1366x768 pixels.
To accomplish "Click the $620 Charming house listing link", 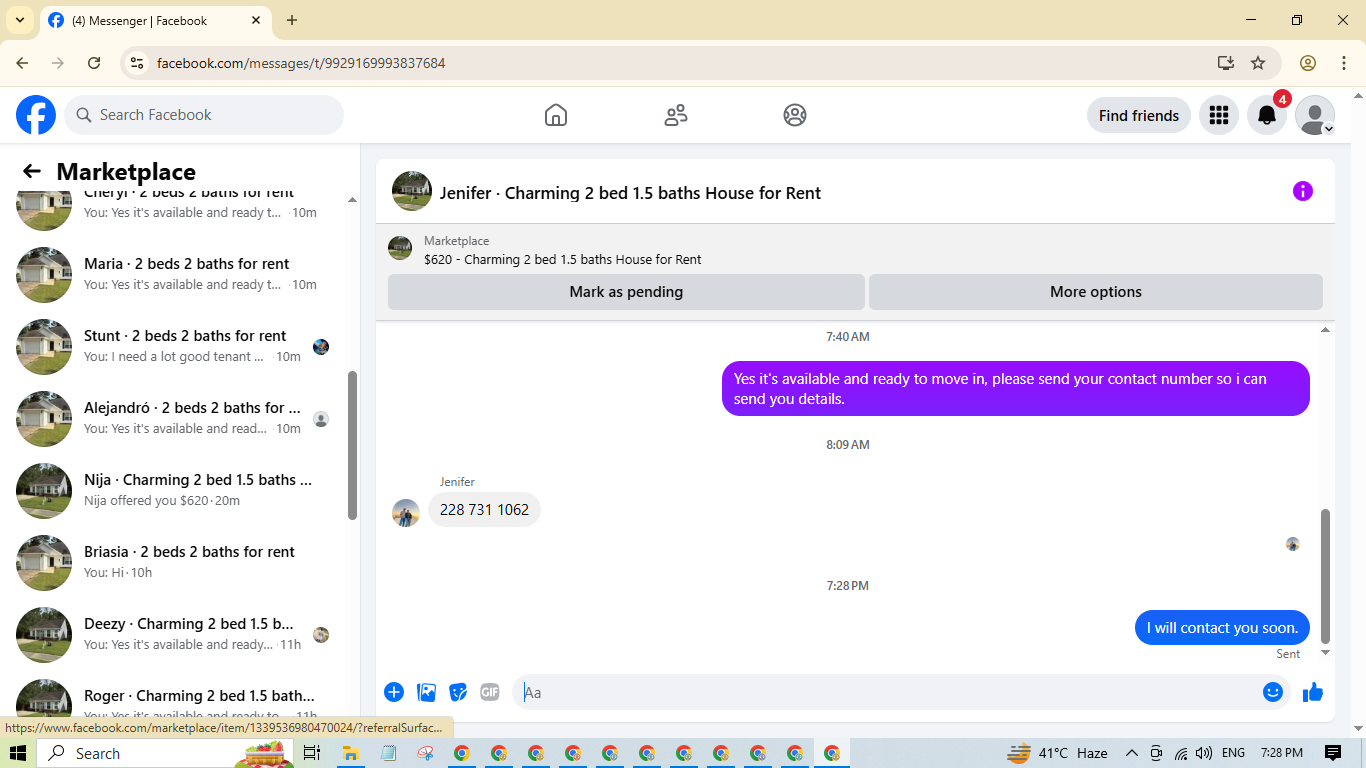I will click(562, 259).
